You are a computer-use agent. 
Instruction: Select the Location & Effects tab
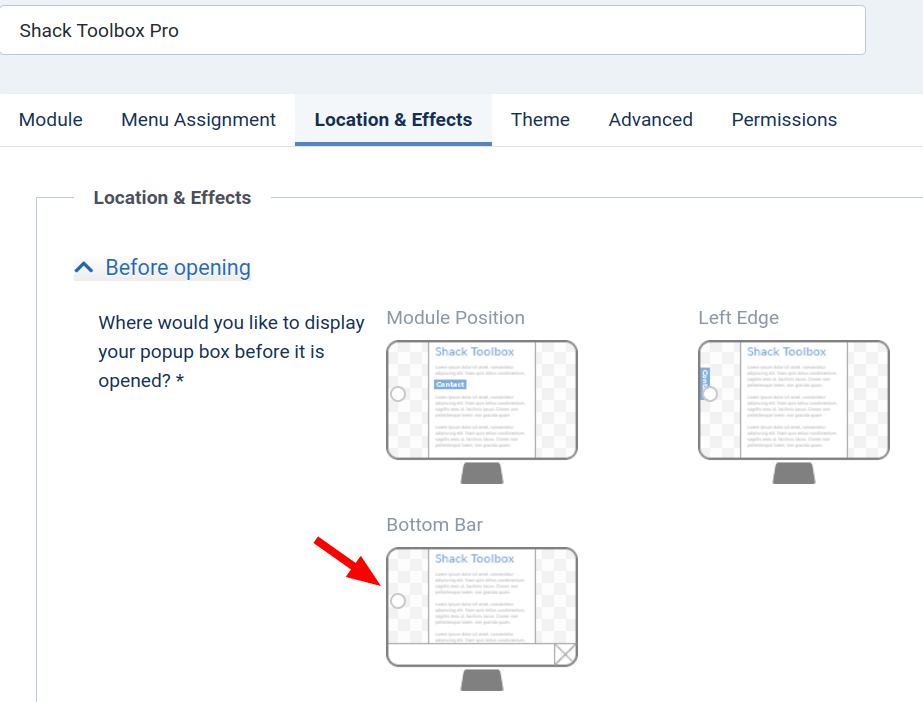(x=393, y=119)
